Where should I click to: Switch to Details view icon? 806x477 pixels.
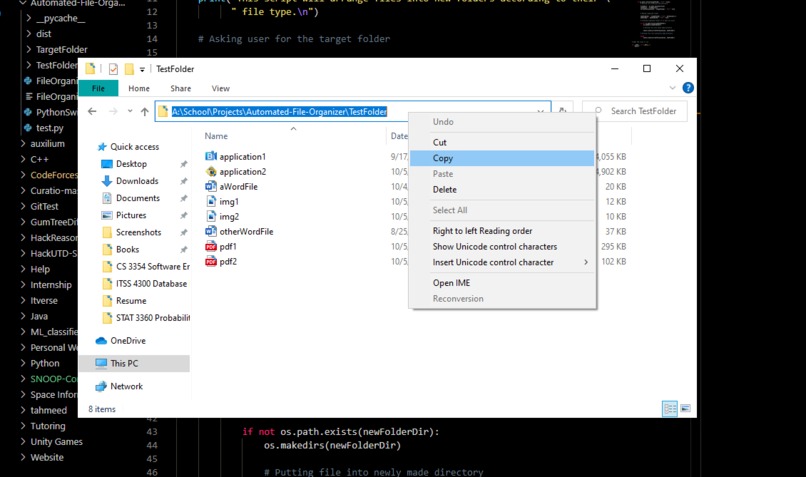(x=670, y=409)
